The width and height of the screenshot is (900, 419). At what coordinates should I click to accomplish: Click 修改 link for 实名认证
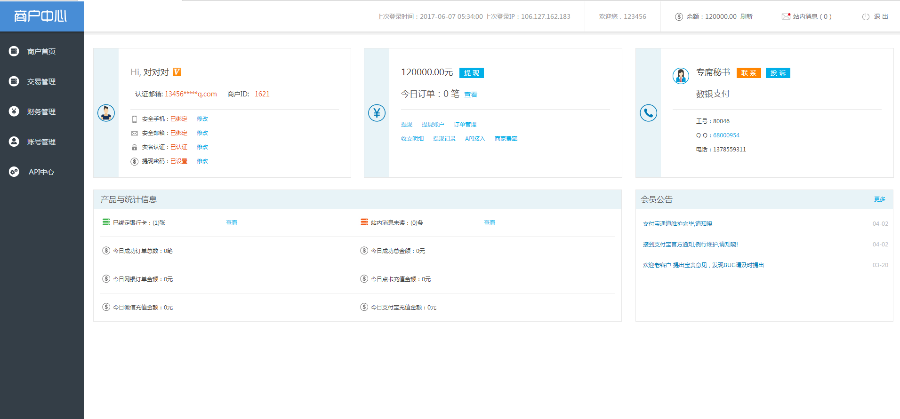point(202,148)
